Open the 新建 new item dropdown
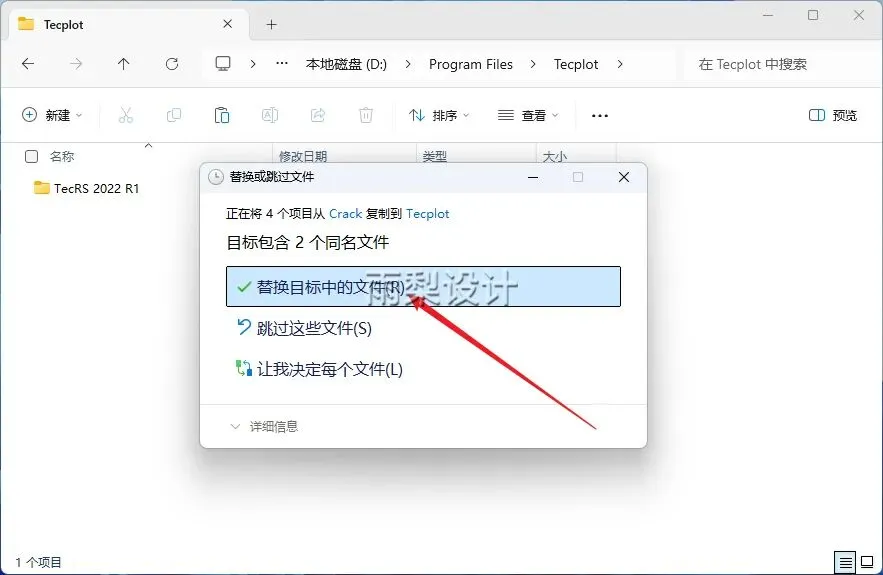Viewport: 883px width, 575px height. coord(52,115)
